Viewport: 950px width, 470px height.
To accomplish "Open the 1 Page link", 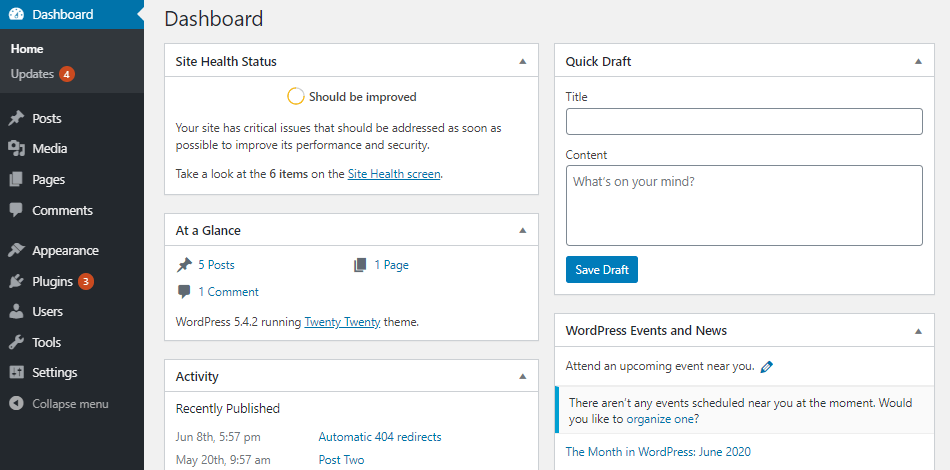I will 391,265.
